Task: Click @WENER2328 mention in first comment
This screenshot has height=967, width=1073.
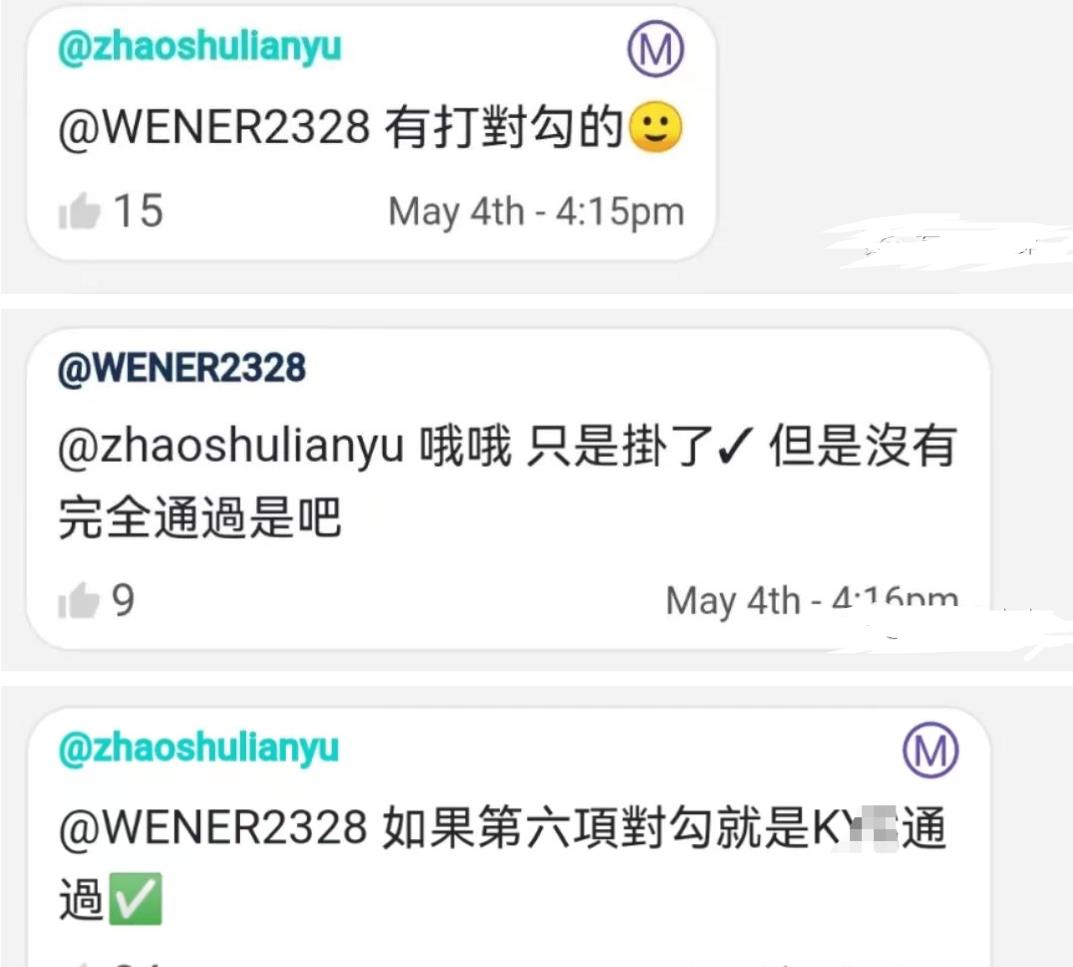Action: [x=214, y=127]
